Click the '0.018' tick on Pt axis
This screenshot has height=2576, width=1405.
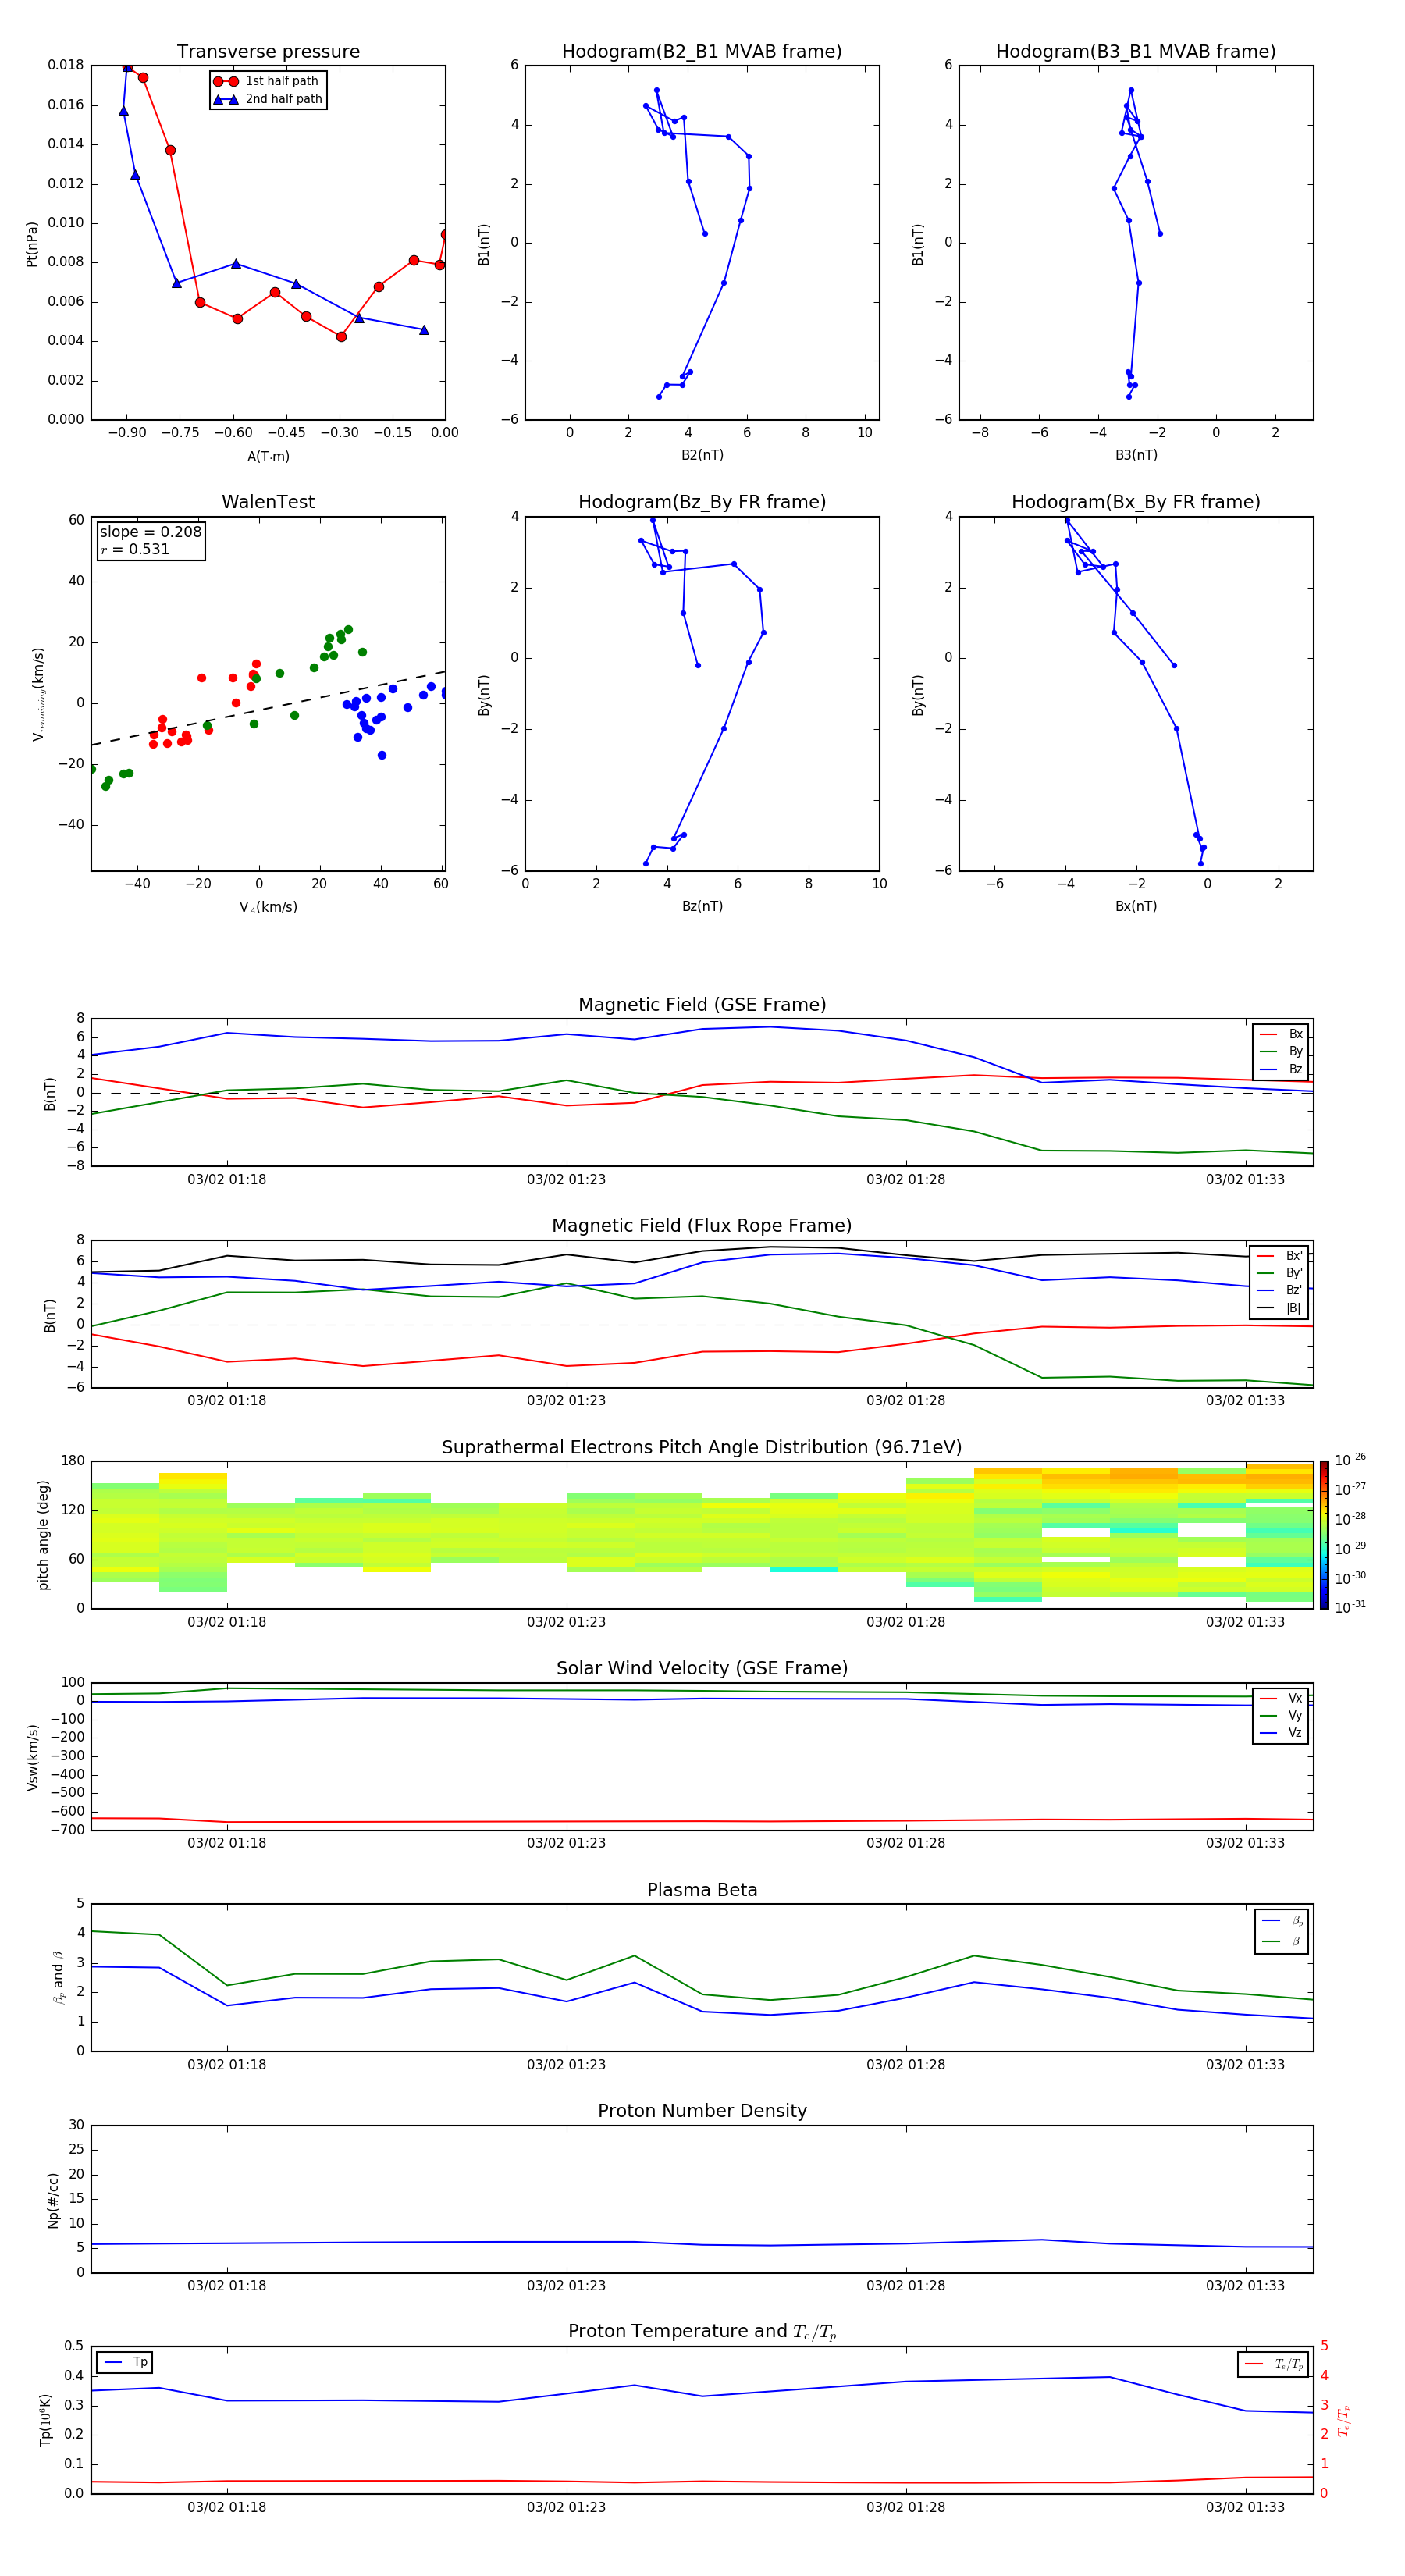click(66, 65)
